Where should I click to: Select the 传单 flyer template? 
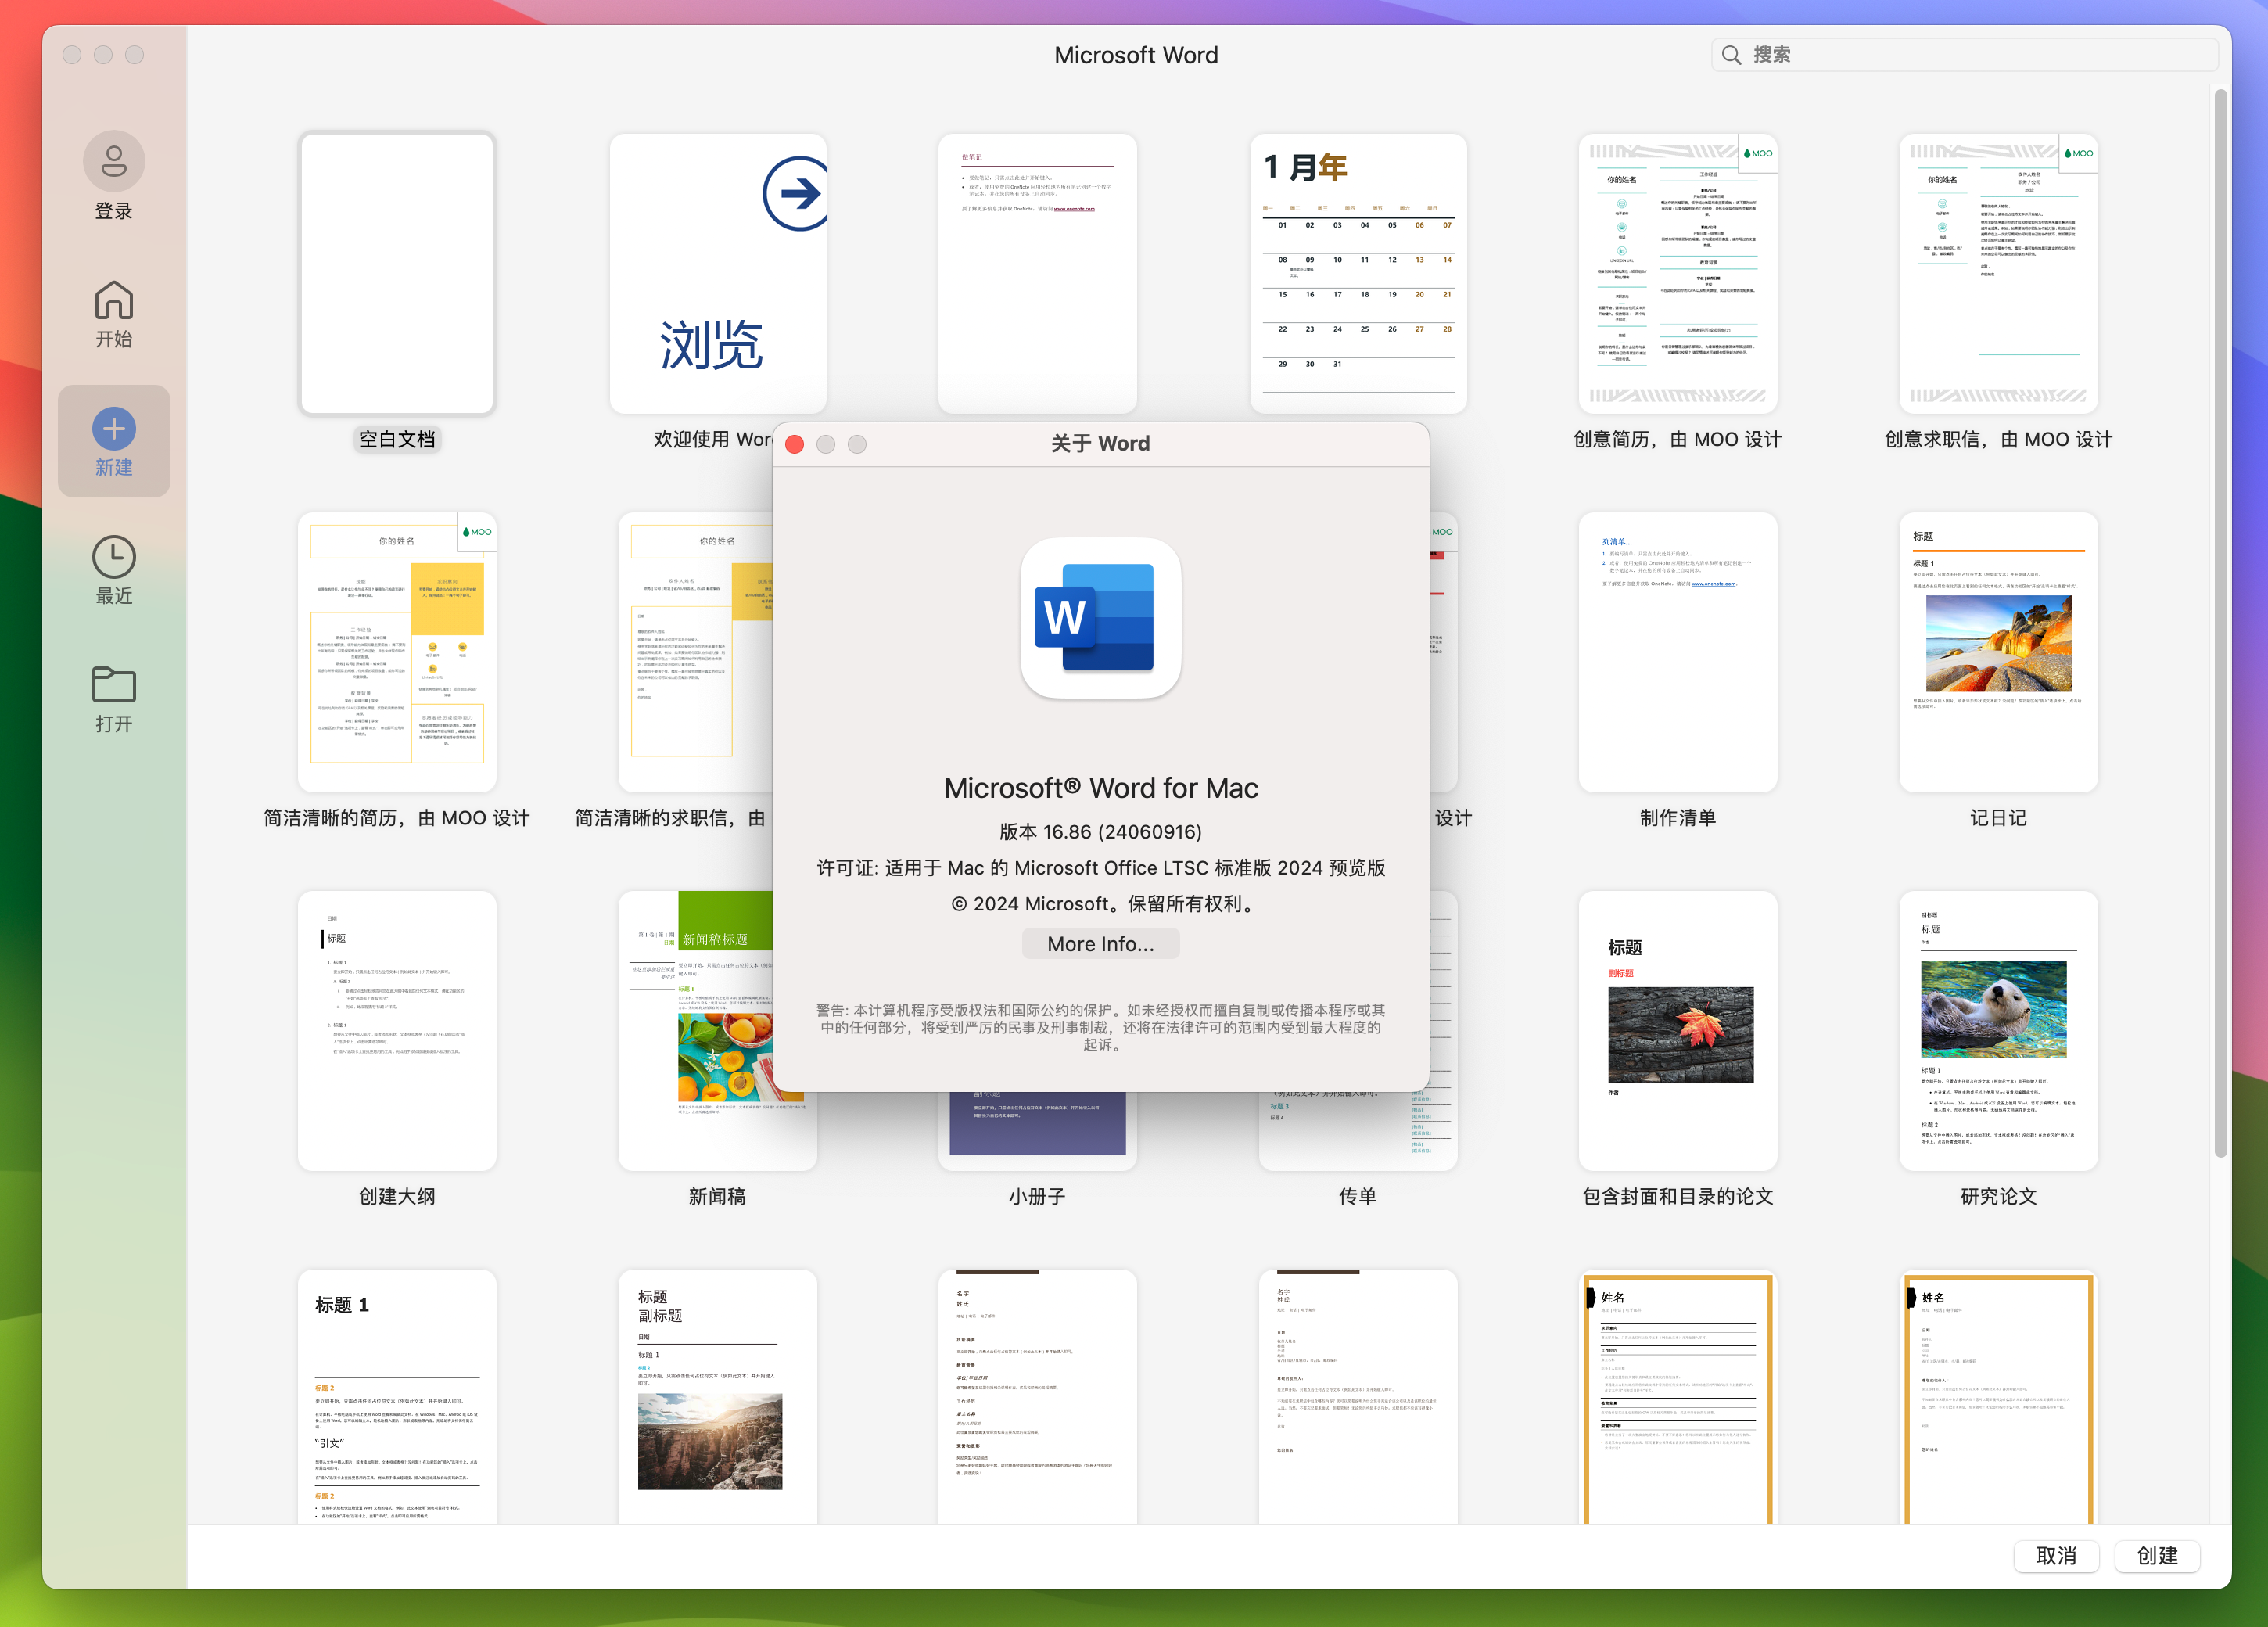coord(1358,1131)
